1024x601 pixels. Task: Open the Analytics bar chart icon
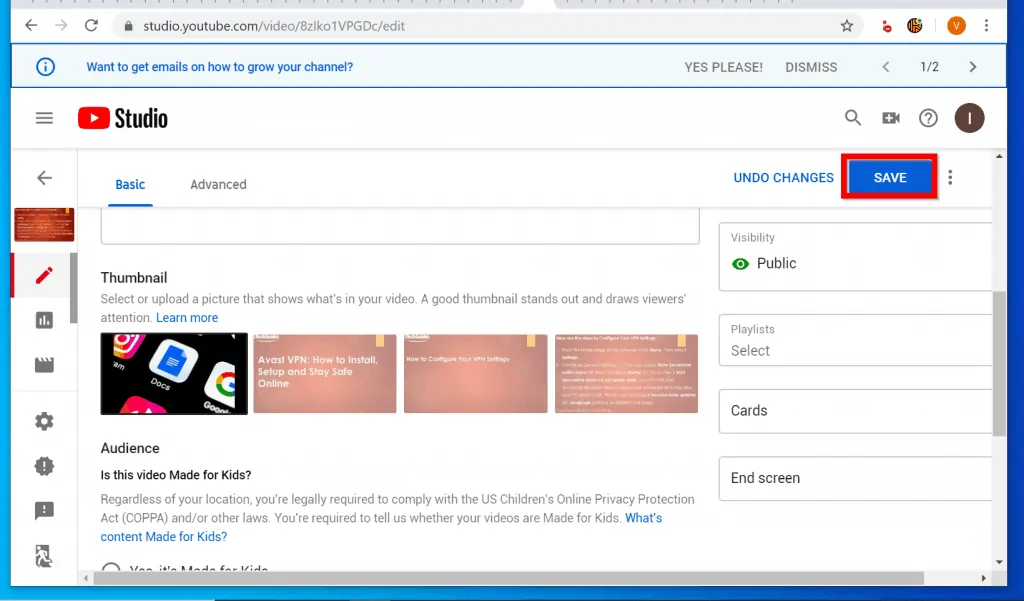[44, 320]
